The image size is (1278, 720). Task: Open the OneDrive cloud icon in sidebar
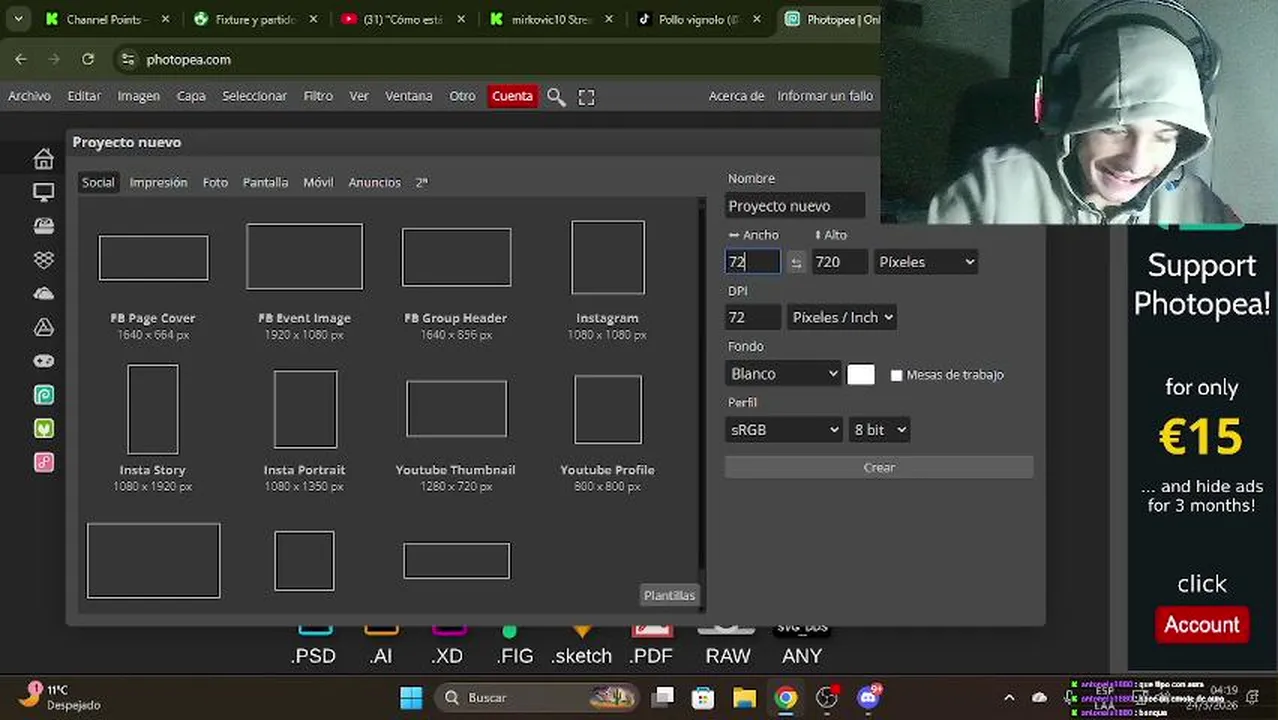(x=43, y=293)
